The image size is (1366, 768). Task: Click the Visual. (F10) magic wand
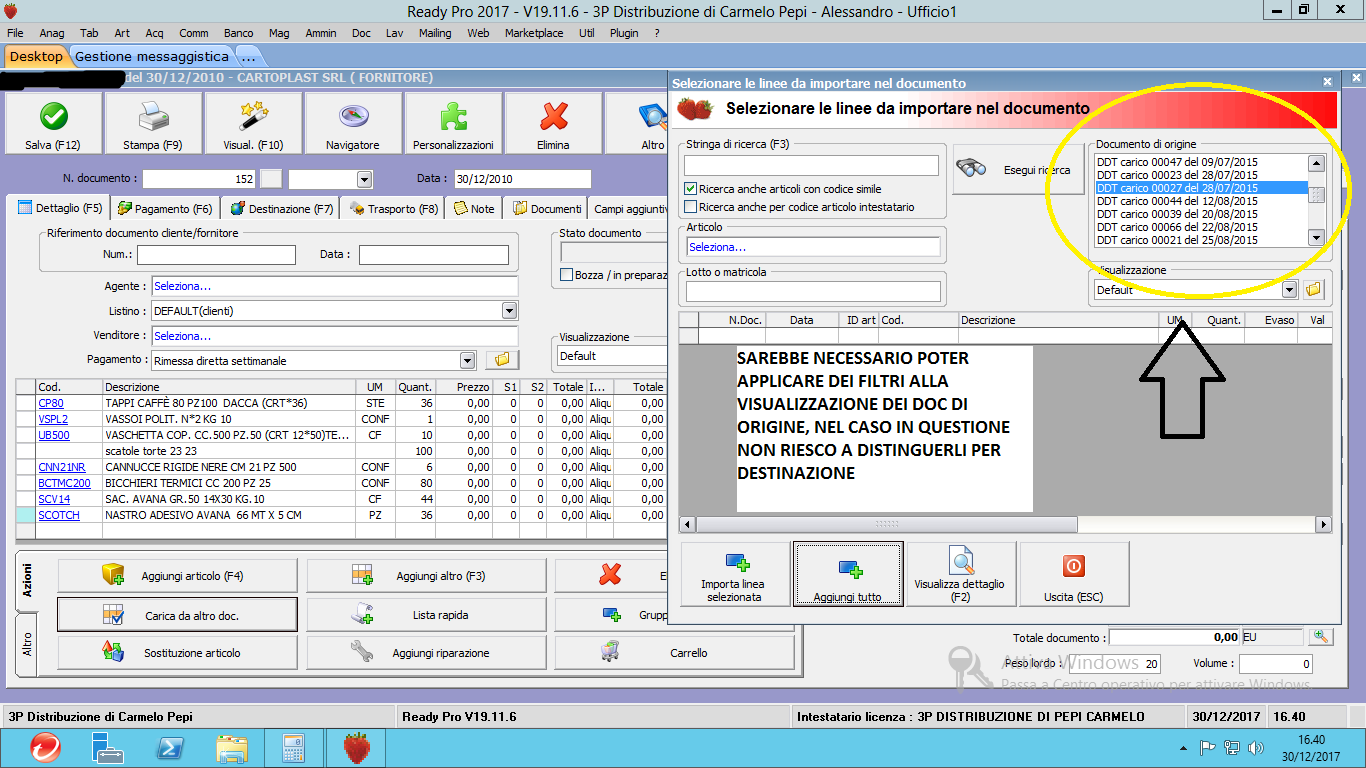pos(253,123)
